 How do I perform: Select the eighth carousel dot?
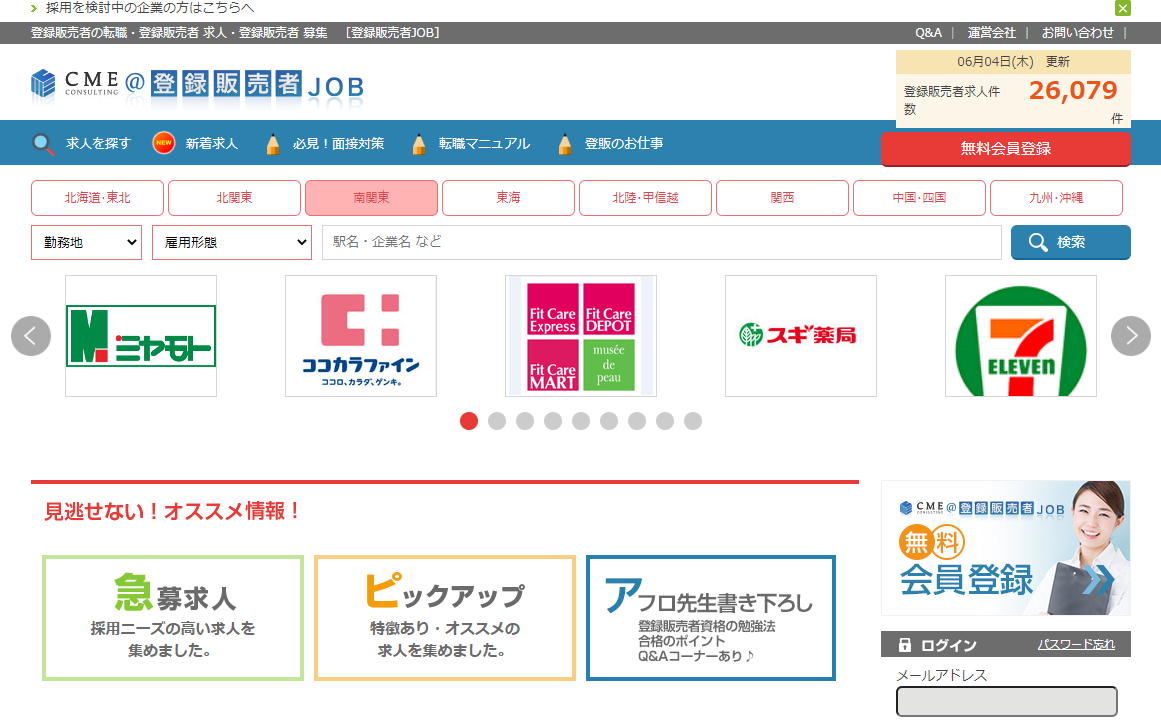665,421
